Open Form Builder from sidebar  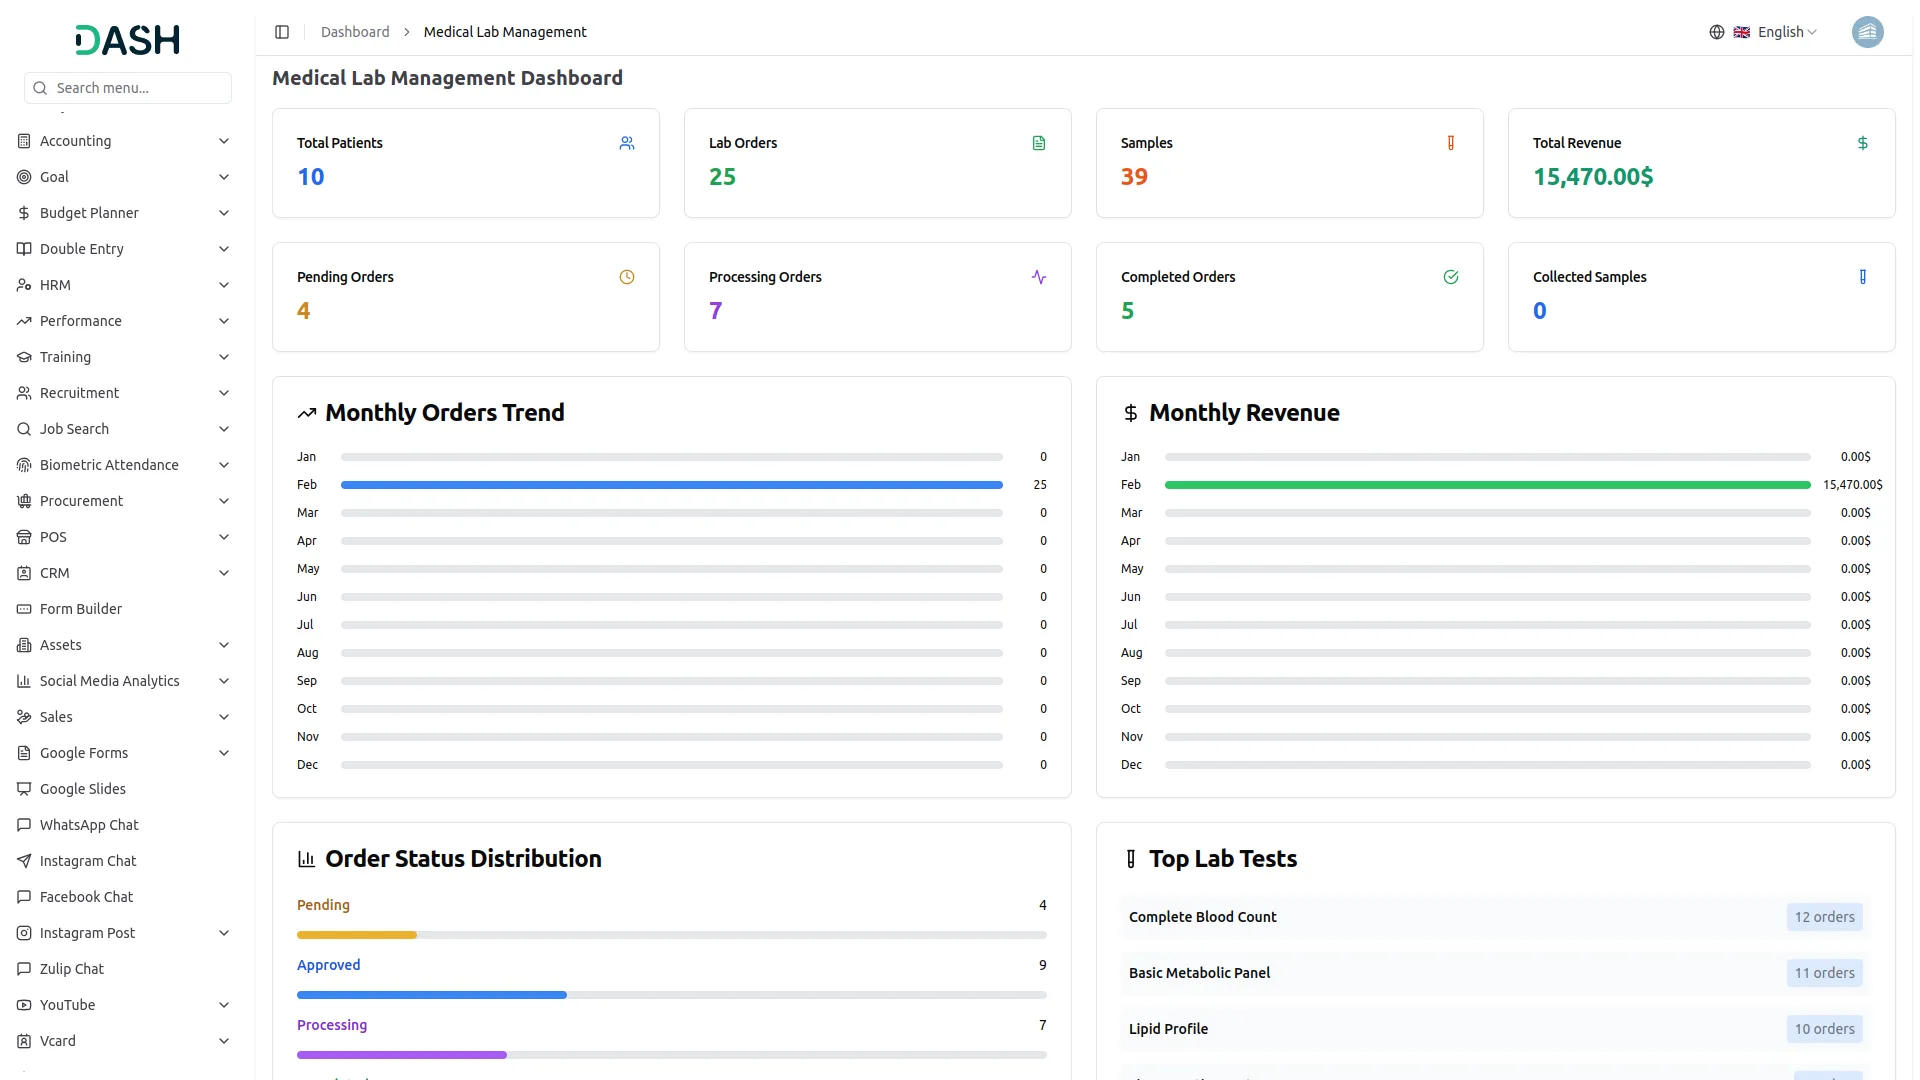[81, 609]
